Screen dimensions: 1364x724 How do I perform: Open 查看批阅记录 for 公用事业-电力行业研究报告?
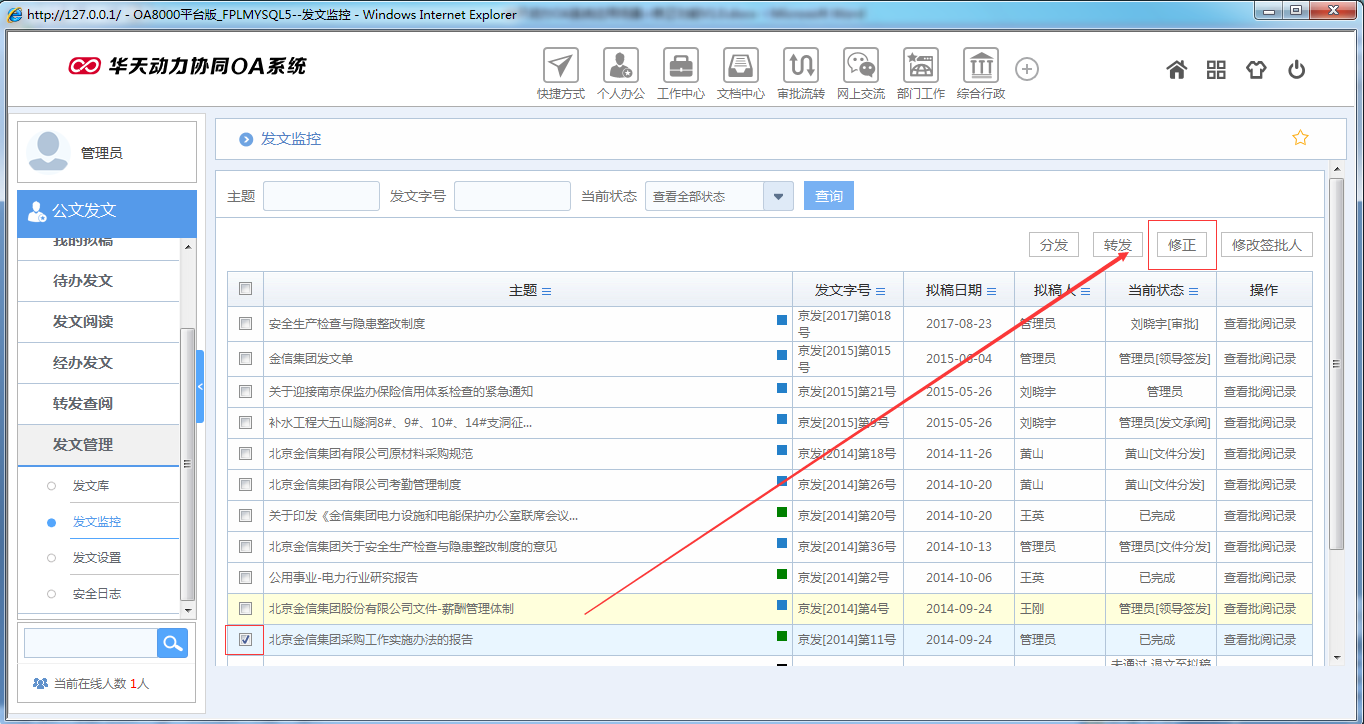tap(1266, 577)
